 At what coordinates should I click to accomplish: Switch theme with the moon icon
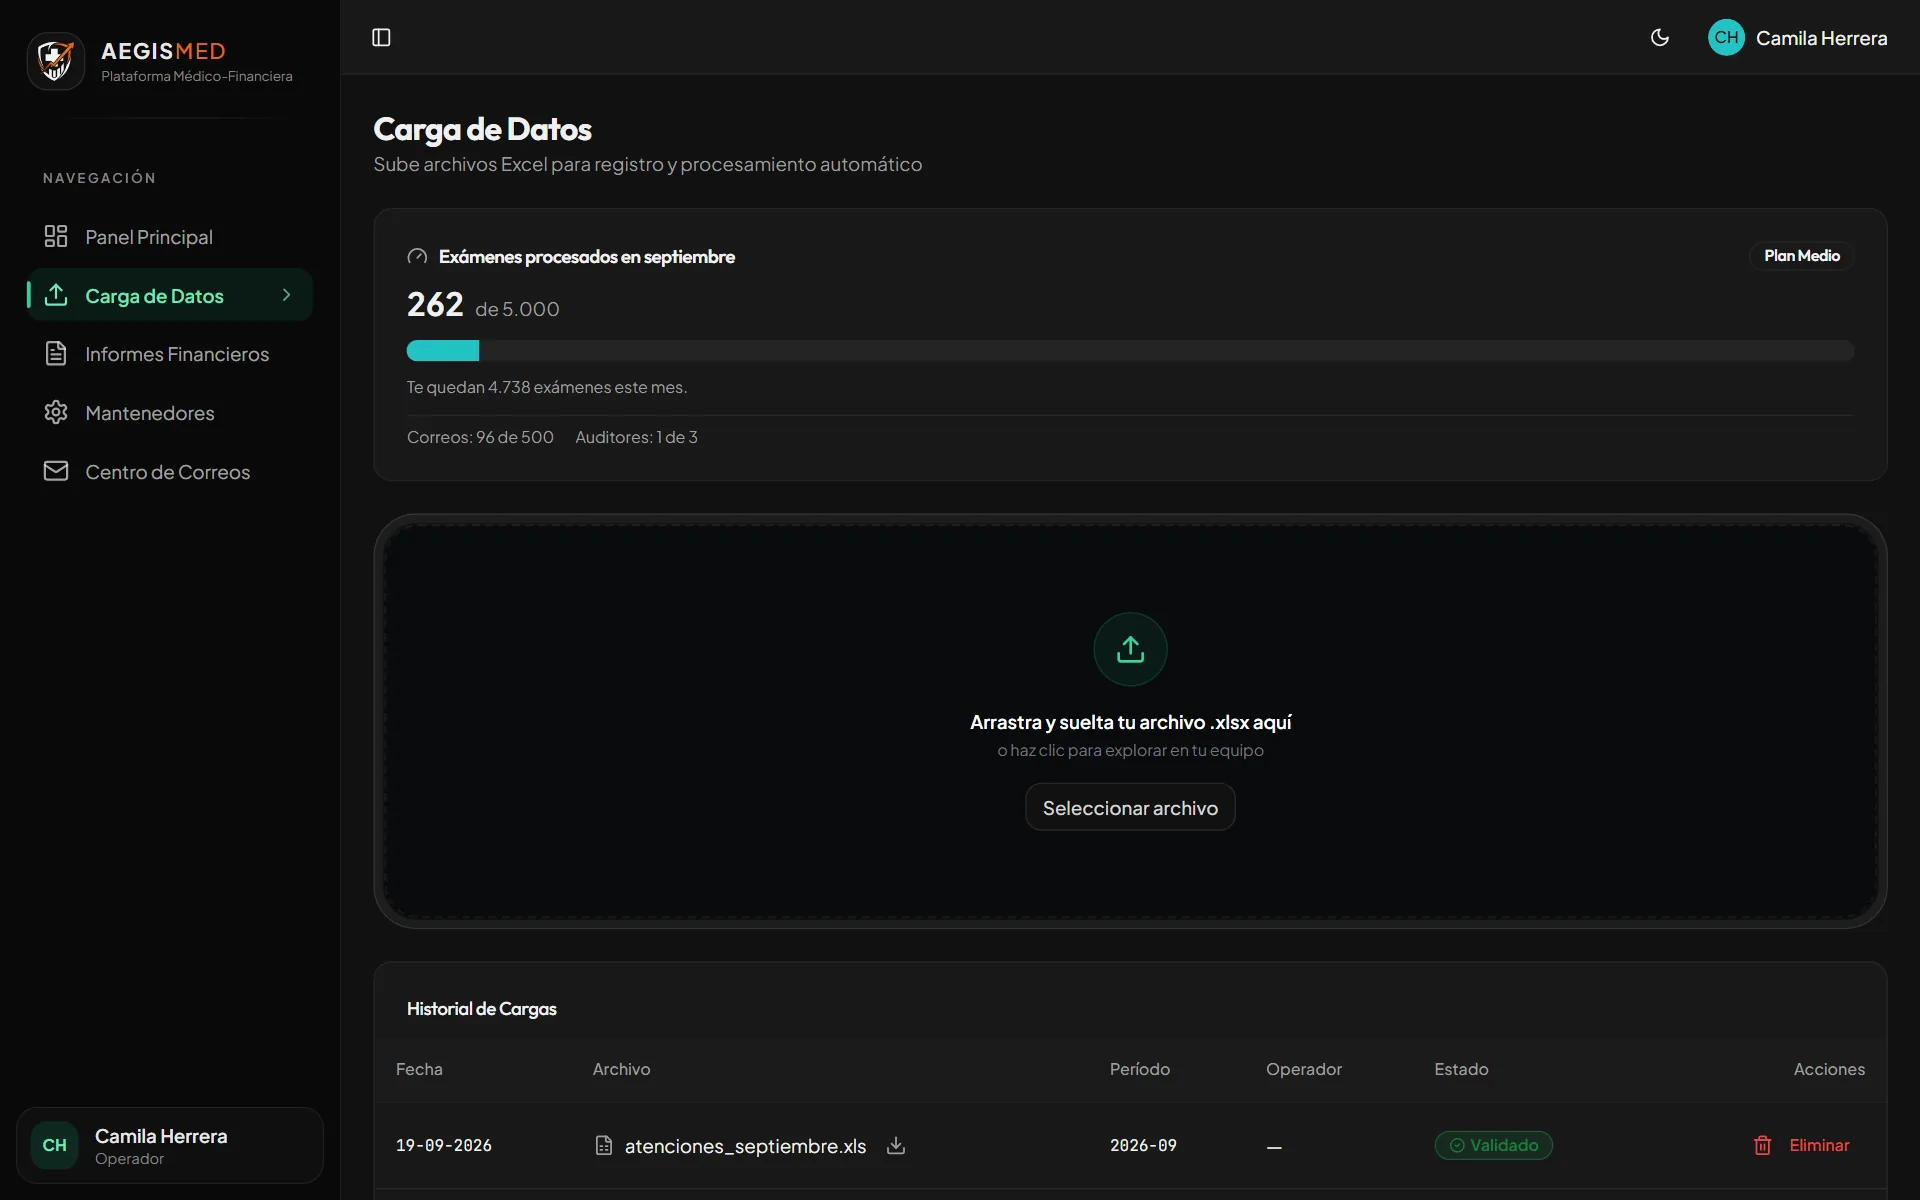point(1660,38)
